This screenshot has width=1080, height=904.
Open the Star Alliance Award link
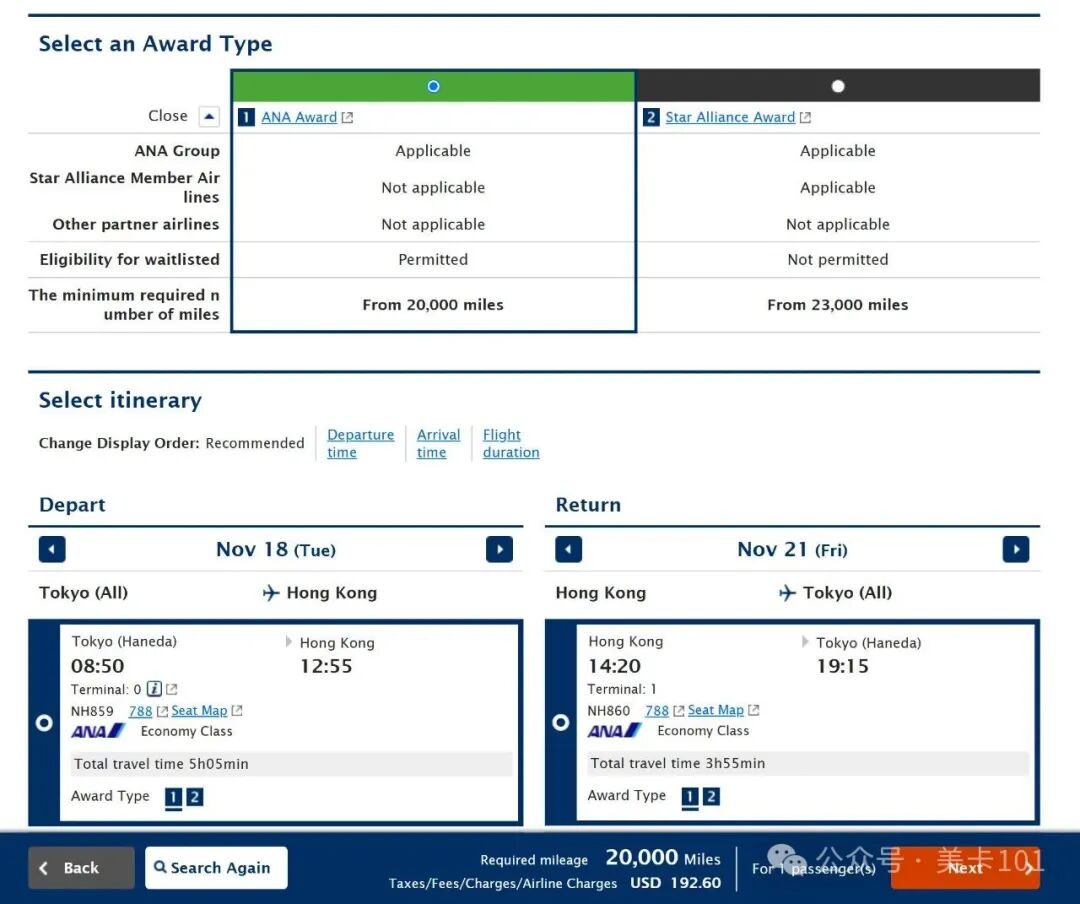pyautogui.click(x=730, y=117)
